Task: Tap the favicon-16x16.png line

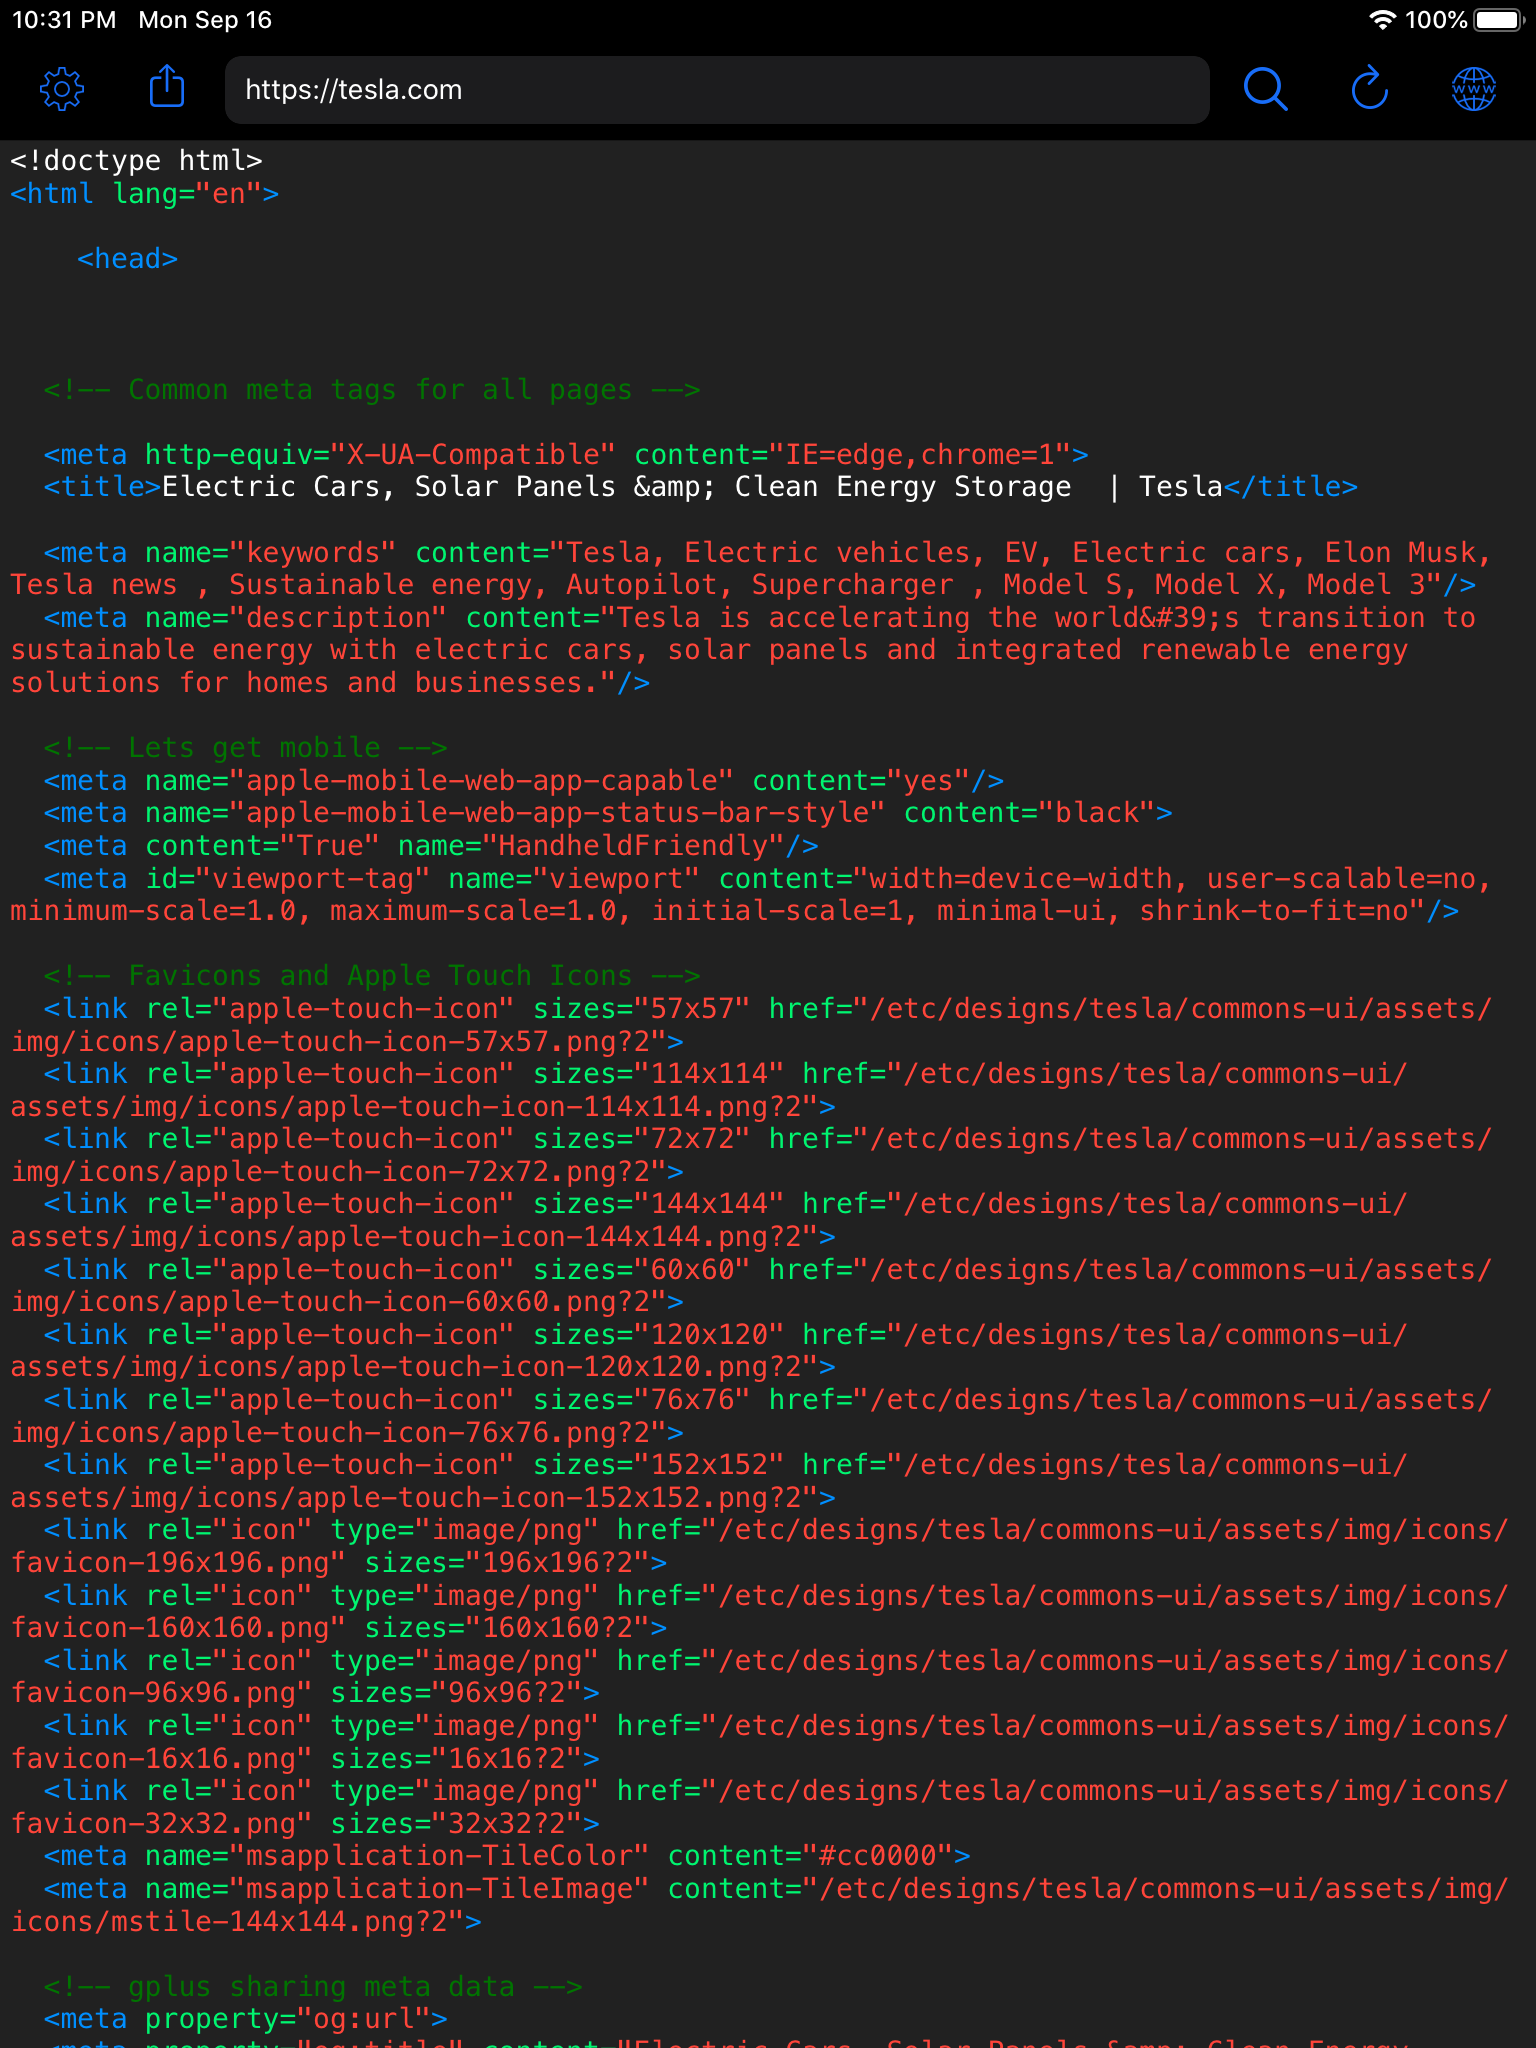Action: click(x=759, y=1741)
